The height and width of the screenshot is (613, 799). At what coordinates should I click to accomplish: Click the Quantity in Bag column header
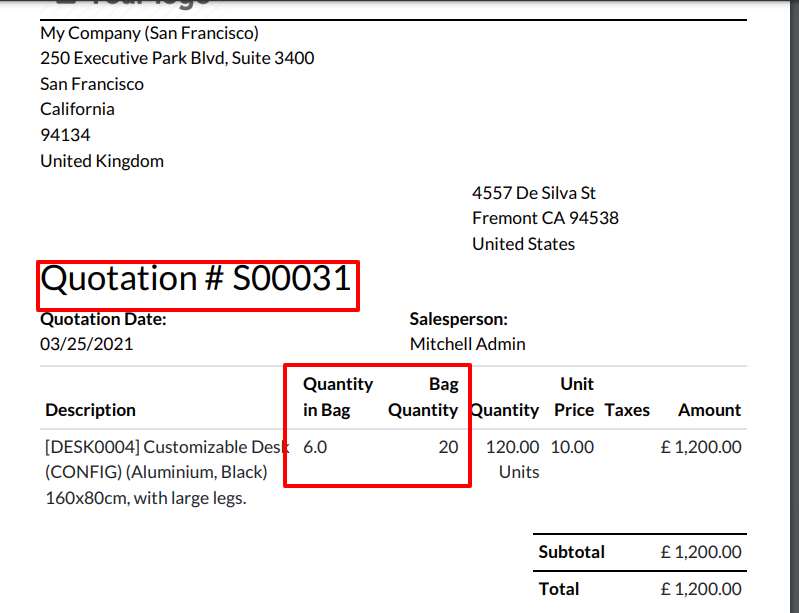click(x=338, y=397)
